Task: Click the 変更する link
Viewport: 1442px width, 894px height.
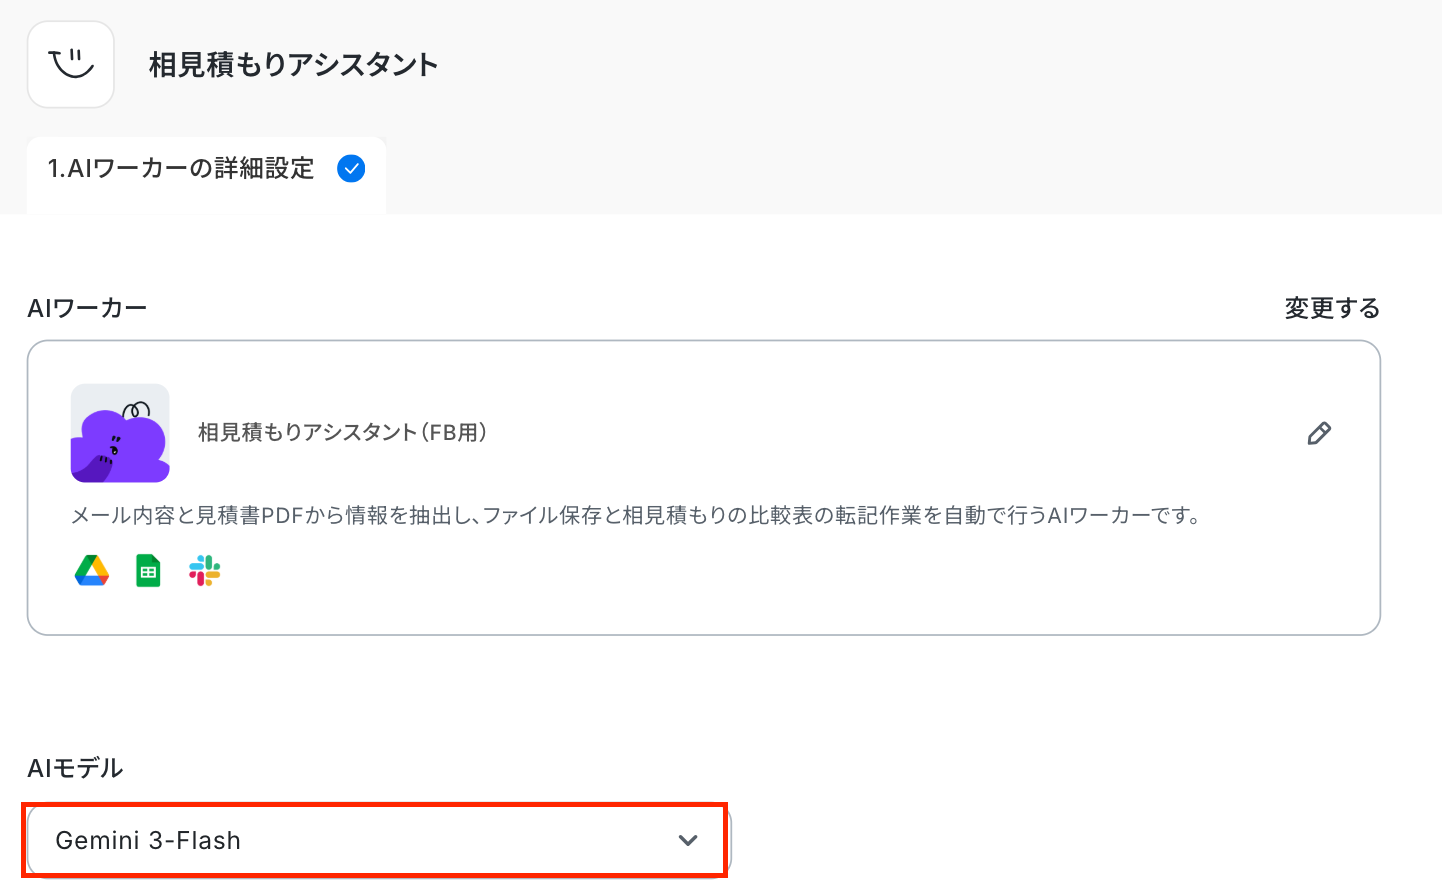Action: pyautogui.click(x=1332, y=308)
